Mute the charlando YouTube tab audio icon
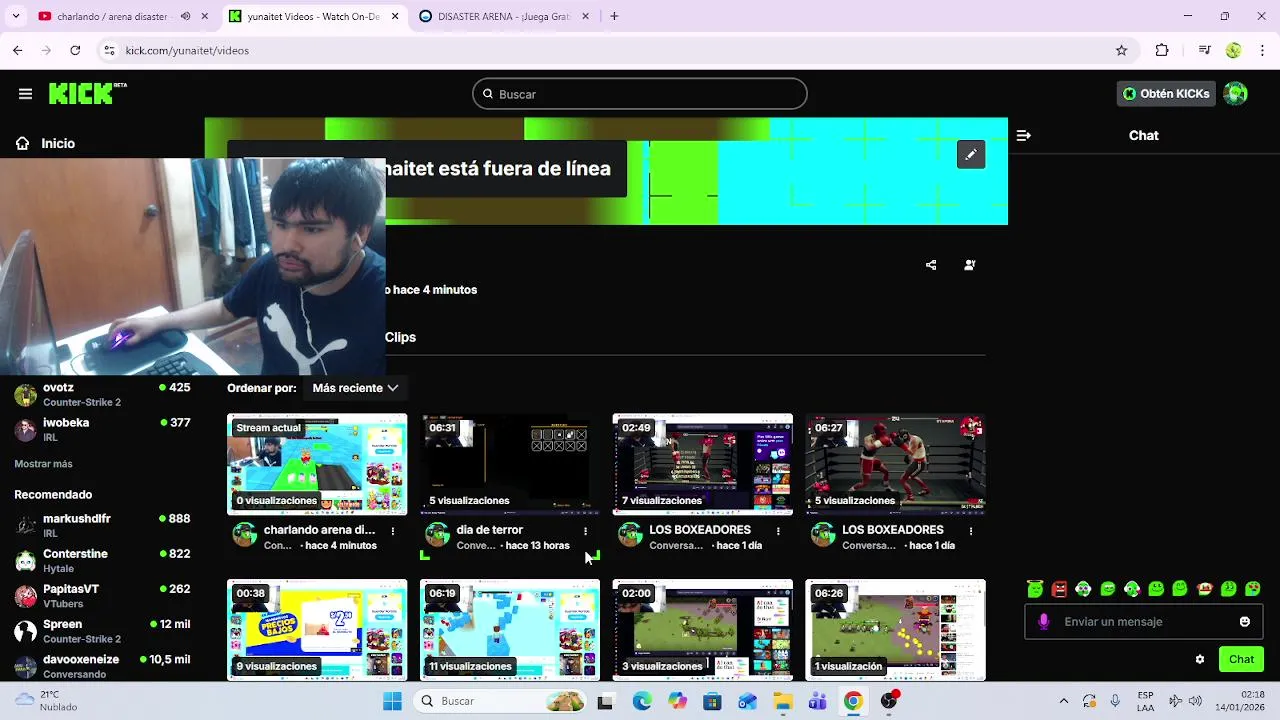 click(185, 16)
